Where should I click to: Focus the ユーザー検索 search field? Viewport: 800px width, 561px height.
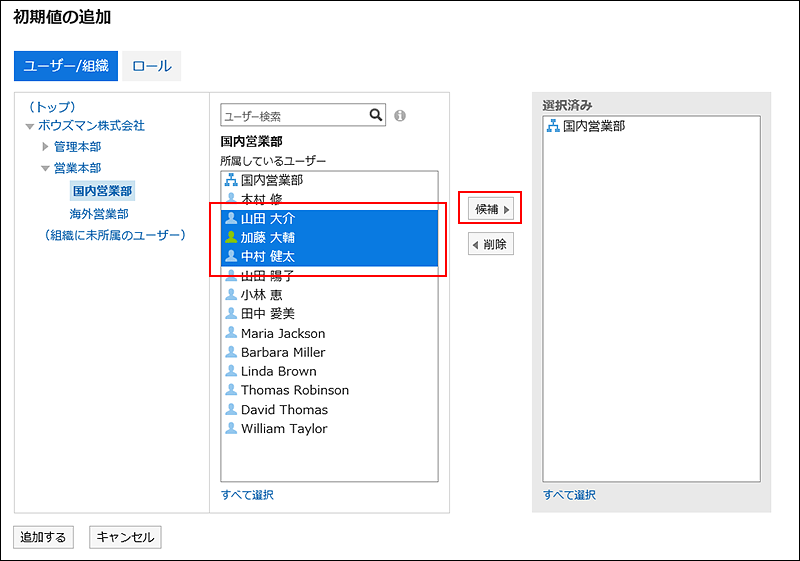click(x=293, y=116)
